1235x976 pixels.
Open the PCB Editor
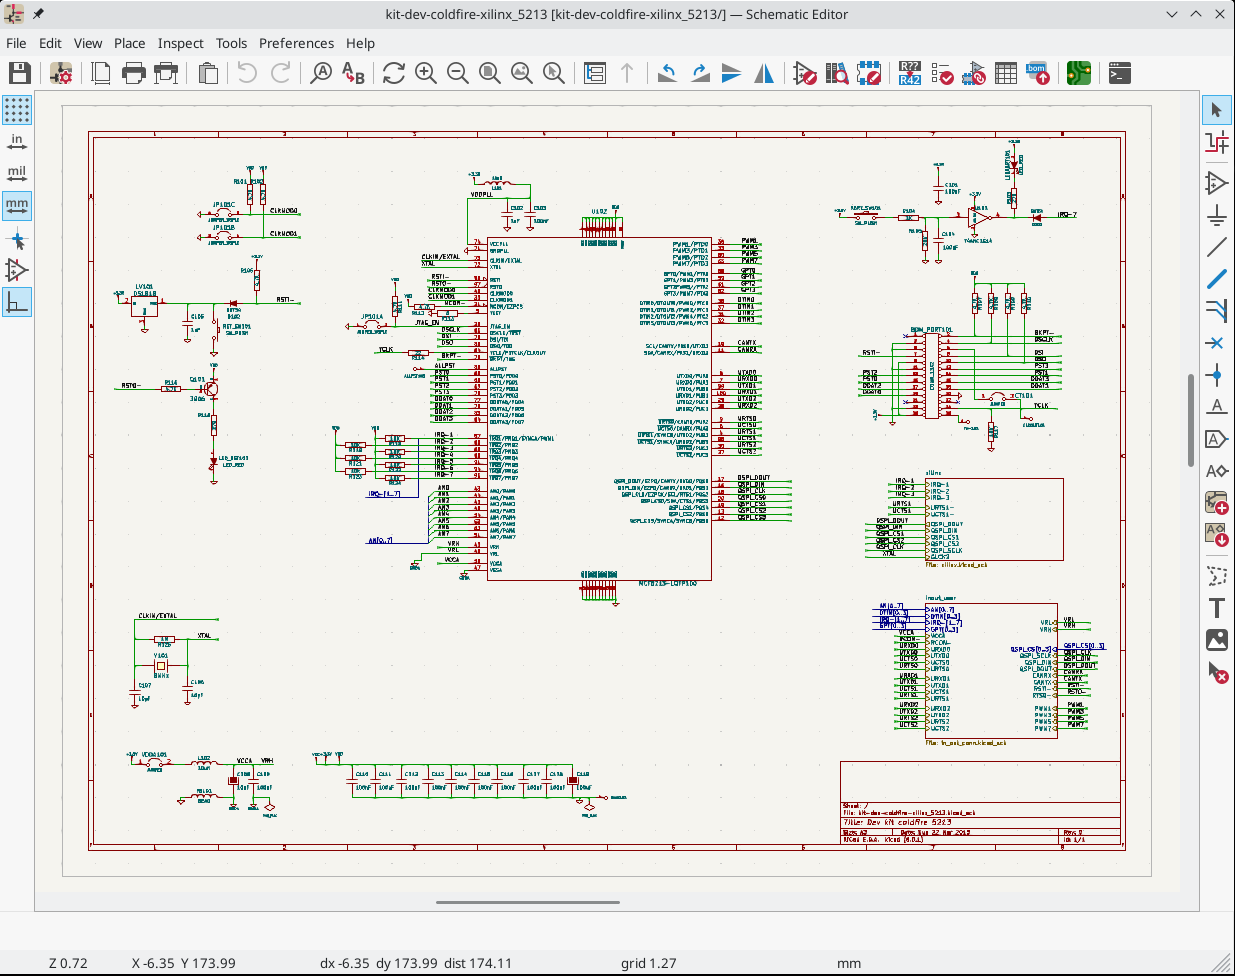[1078, 72]
